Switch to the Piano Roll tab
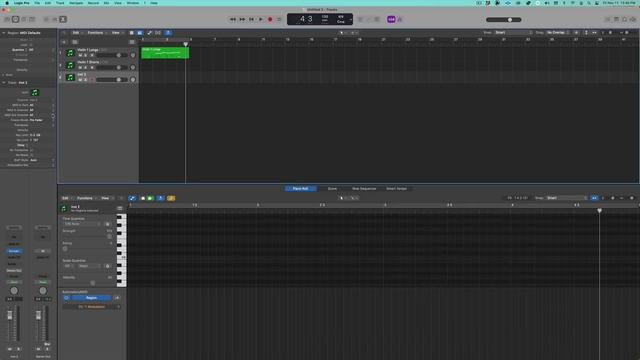640x360 pixels. click(x=300, y=189)
